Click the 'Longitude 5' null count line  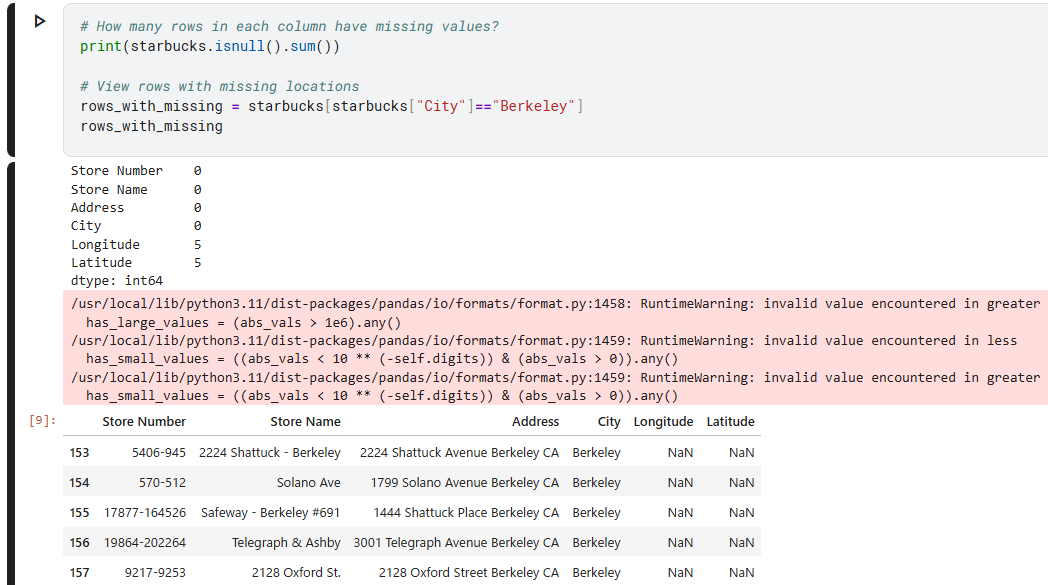coord(136,245)
